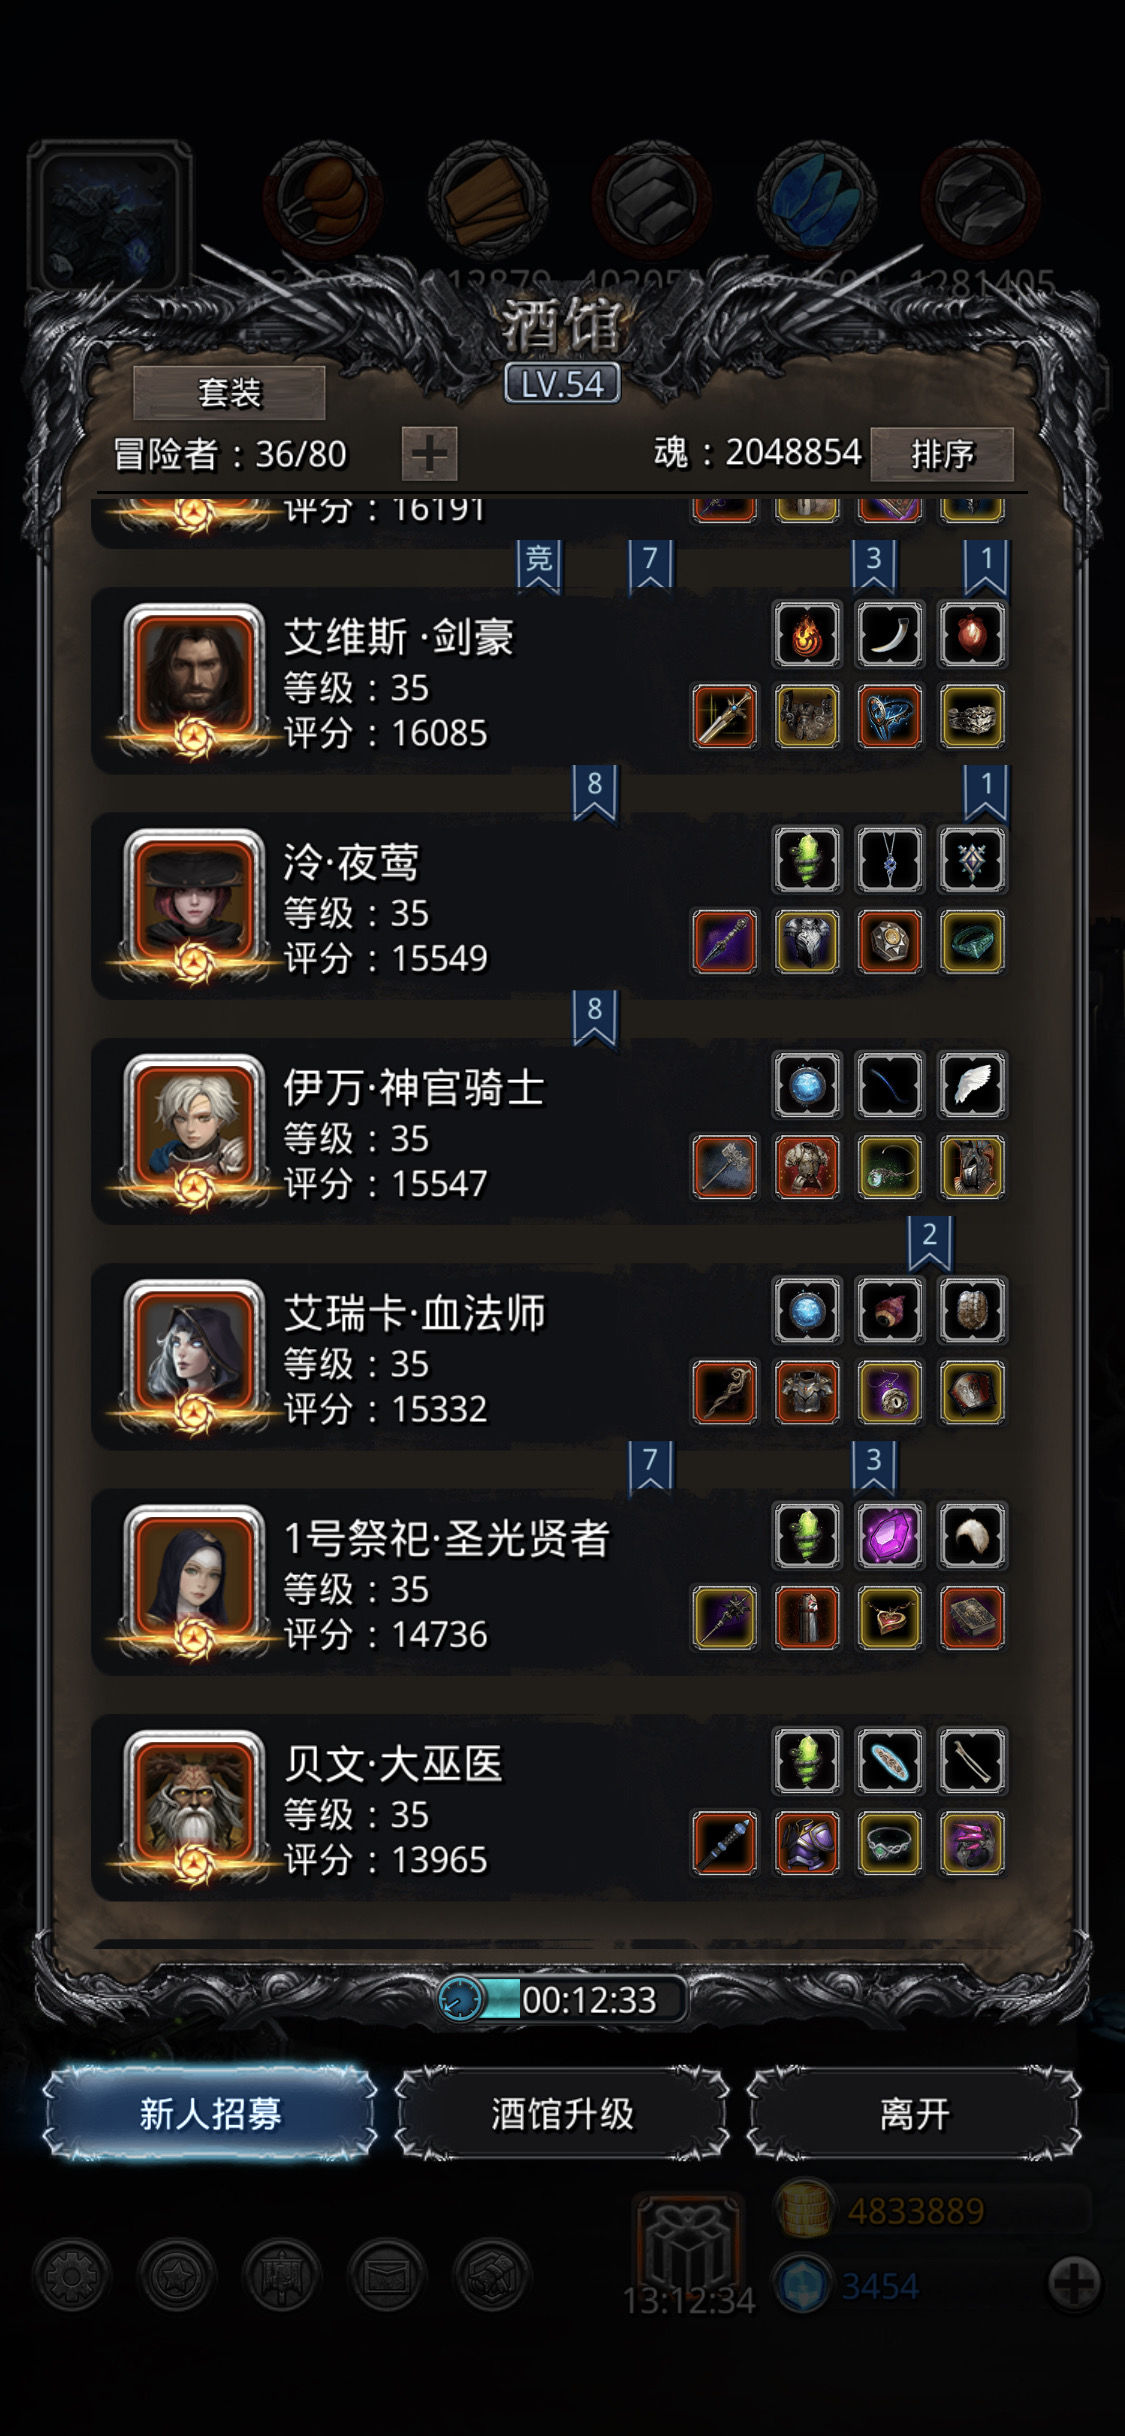Image resolution: width=1125 pixels, height=2436 pixels.
Task: Tap the blue flag numbered 8 above 泠·夜莺
Action: 595,793
